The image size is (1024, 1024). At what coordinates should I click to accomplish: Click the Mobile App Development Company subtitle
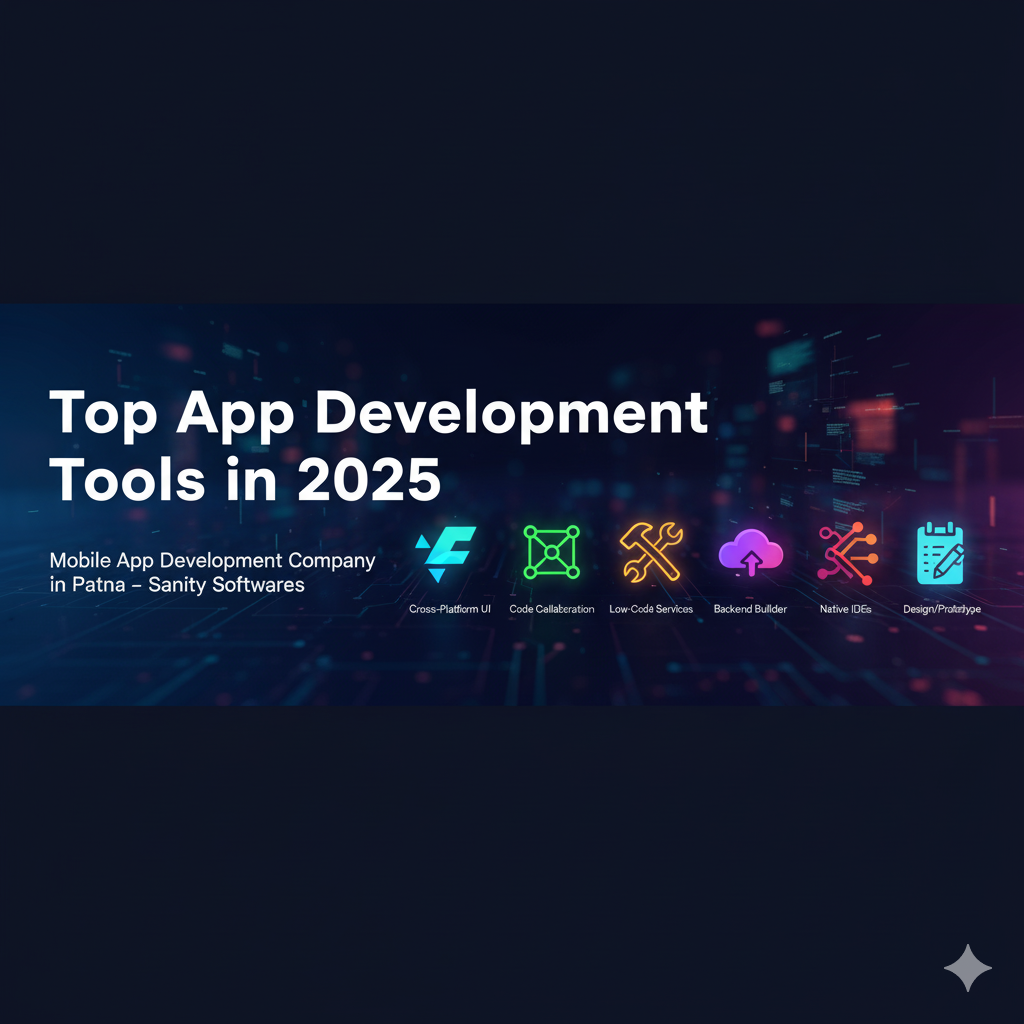tap(213, 560)
